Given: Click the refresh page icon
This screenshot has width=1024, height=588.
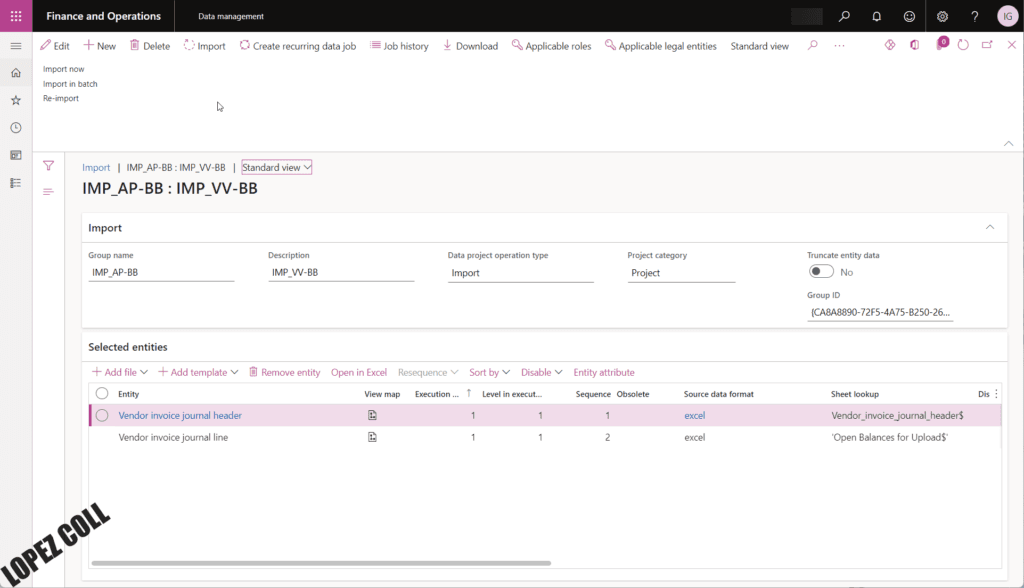Looking at the screenshot, I should tap(963, 46).
